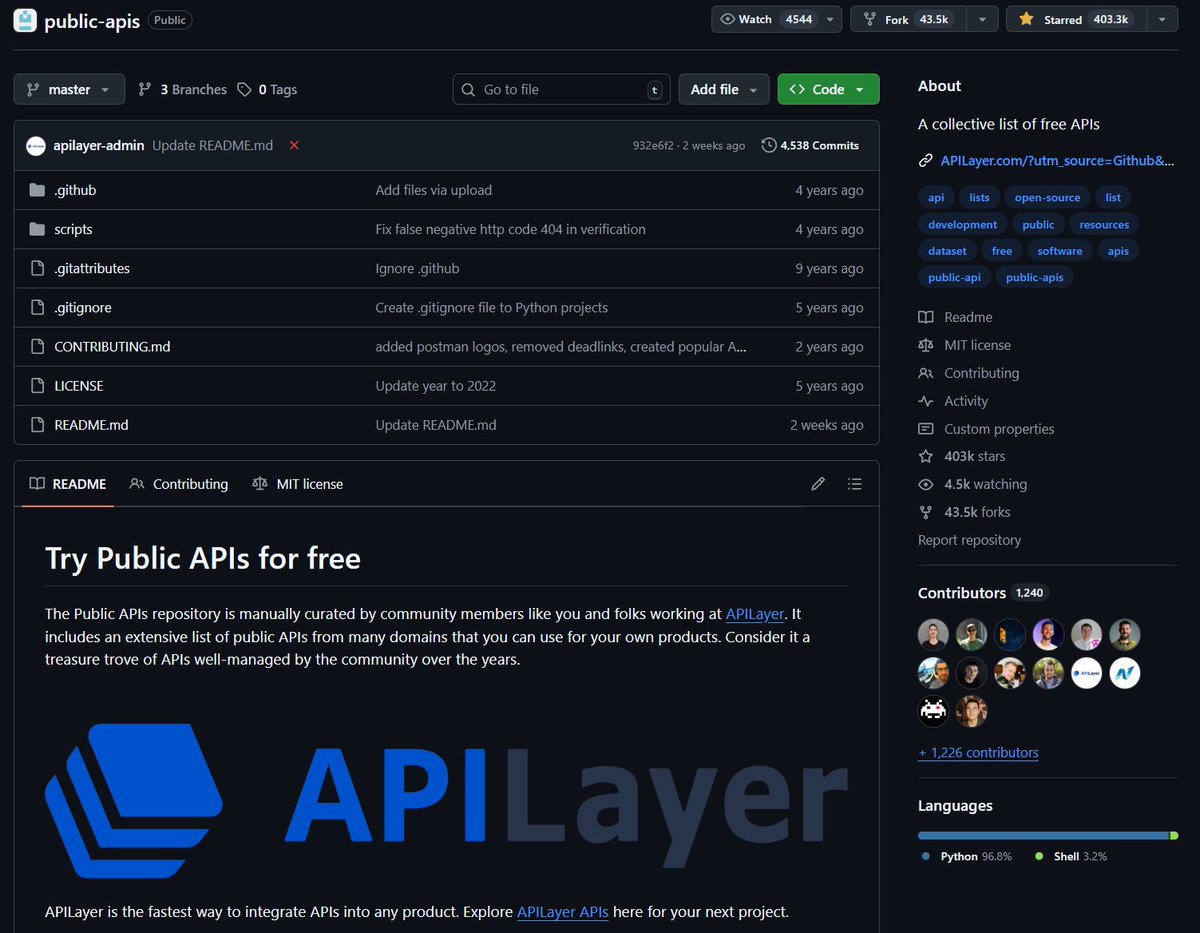Click the public-apis topic tag
The width and height of the screenshot is (1200, 933).
[x=1034, y=278]
